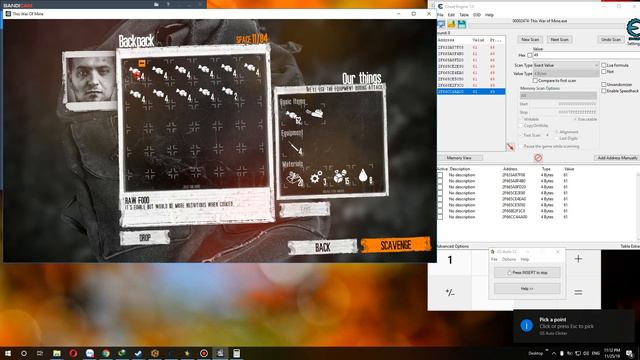Open the Memory Scan Options region dropdown
The image size is (640, 360).
(558, 96)
